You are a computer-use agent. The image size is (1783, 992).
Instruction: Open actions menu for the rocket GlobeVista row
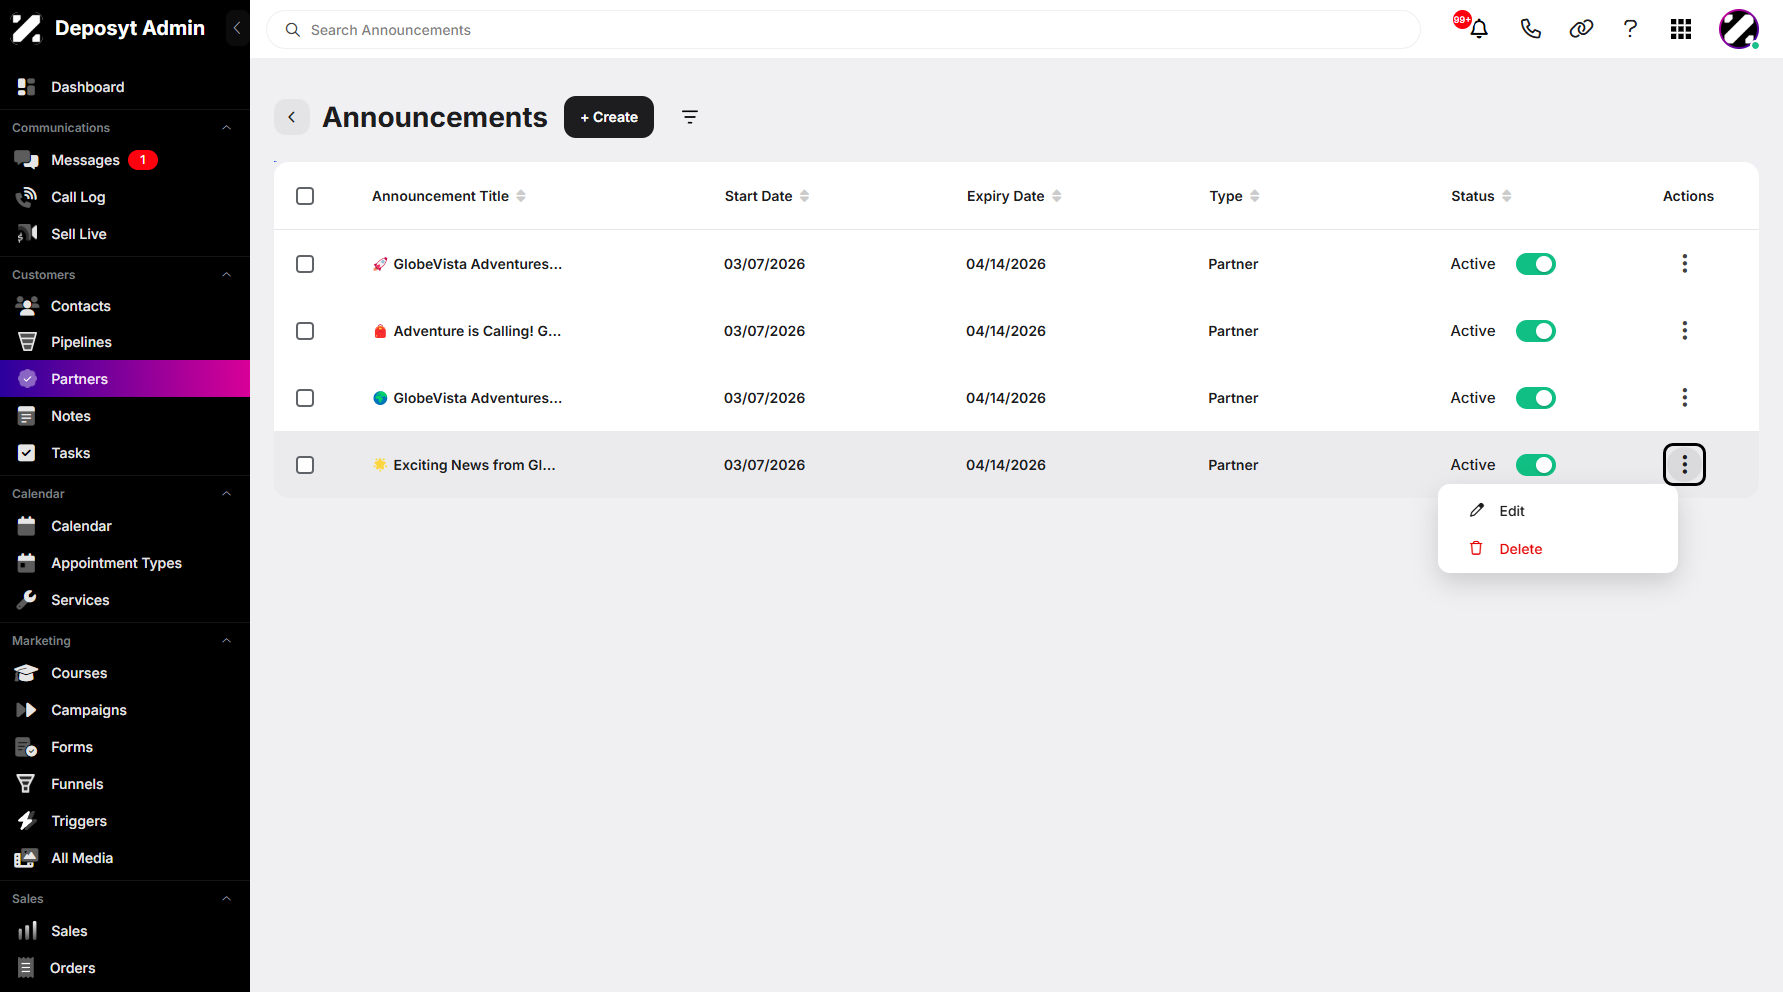click(x=1685, y=264)
